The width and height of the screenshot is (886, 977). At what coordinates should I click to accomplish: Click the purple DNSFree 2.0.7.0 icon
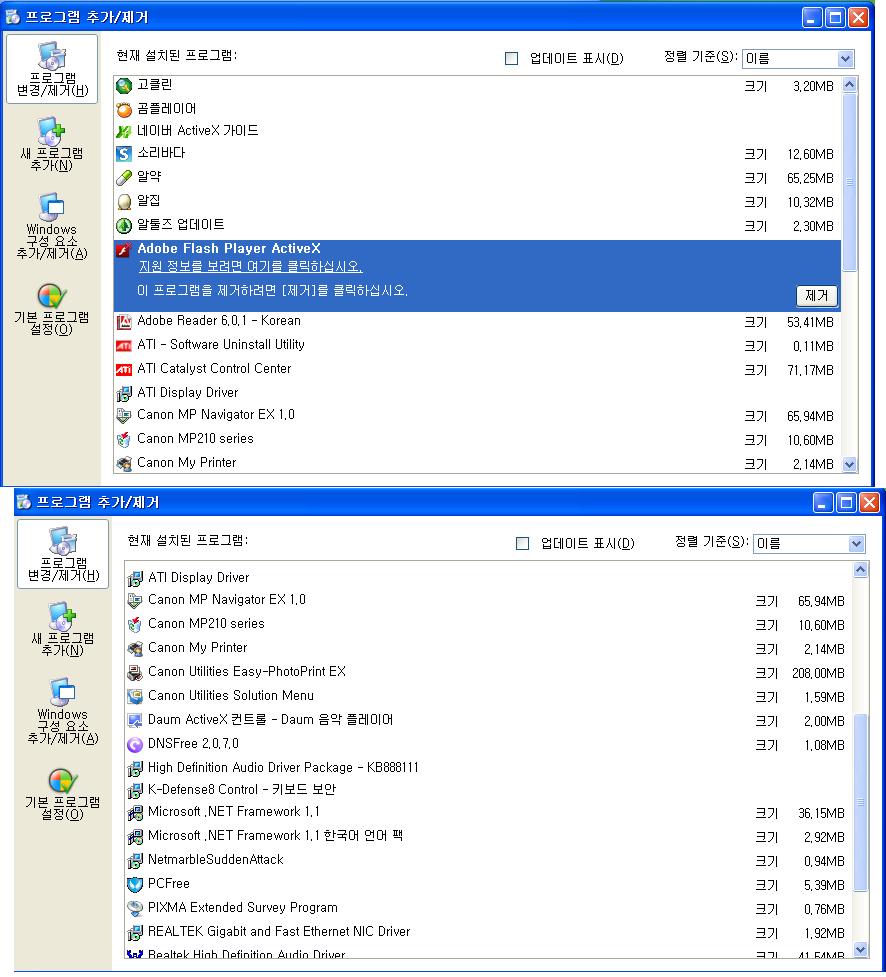[x=135, y=744]
